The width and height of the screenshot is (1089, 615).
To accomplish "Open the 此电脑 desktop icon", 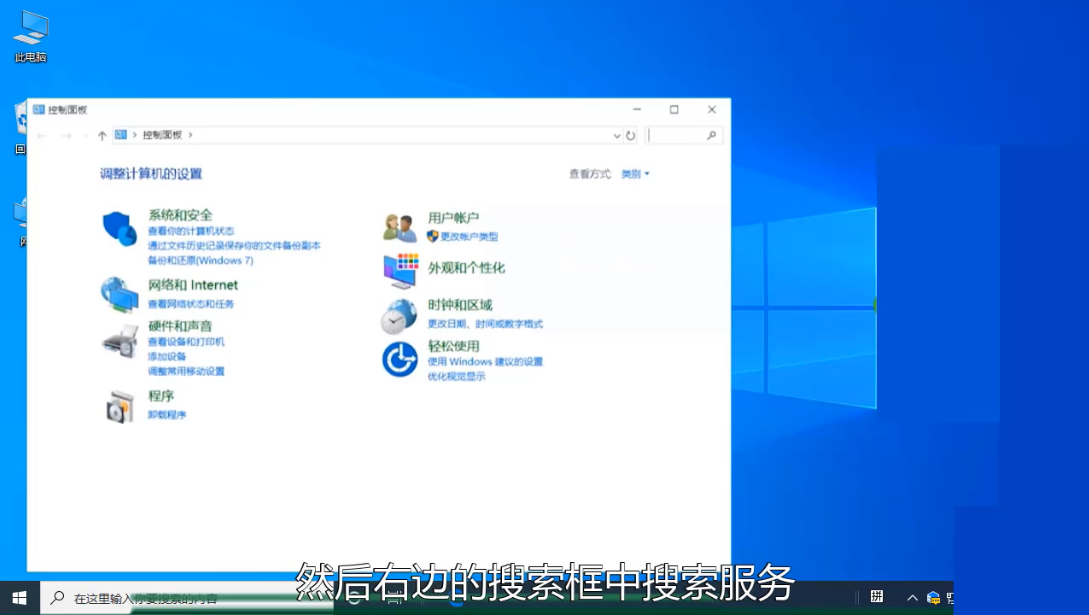I will pyautogui.click(x=31, y=30).
